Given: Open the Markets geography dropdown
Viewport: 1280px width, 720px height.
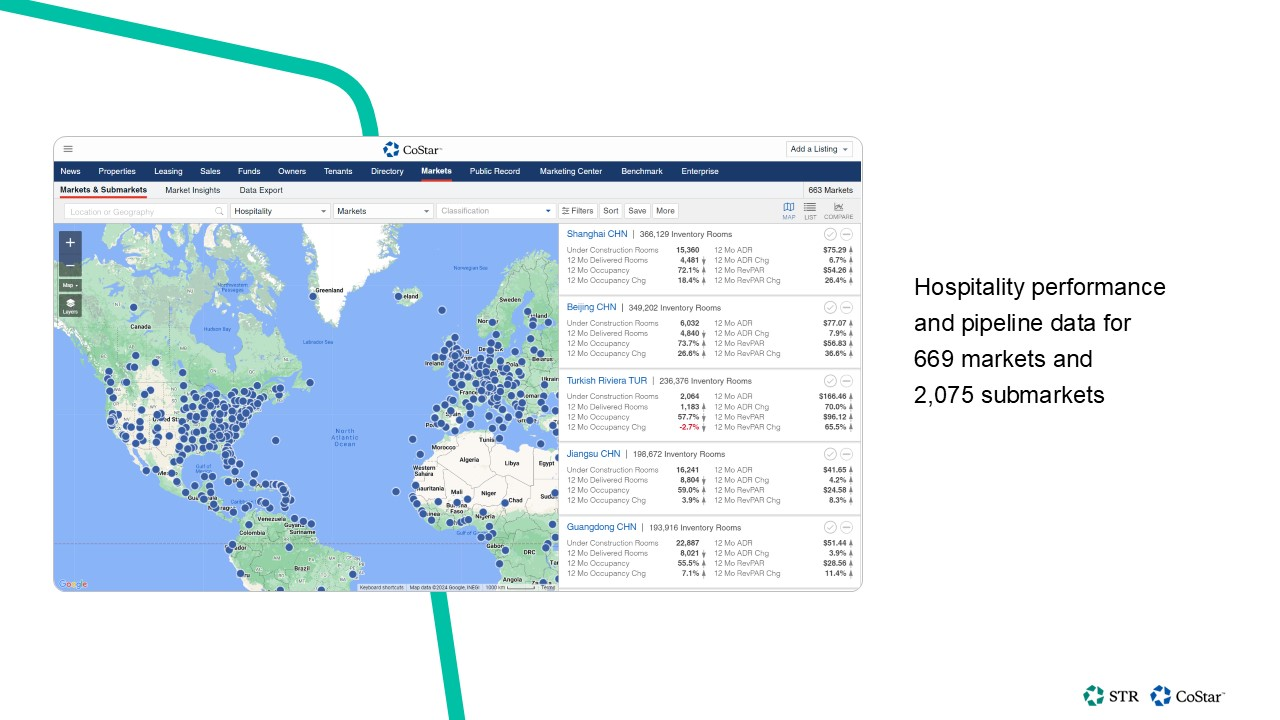Looking at the screenshot, I should [383, 211].
